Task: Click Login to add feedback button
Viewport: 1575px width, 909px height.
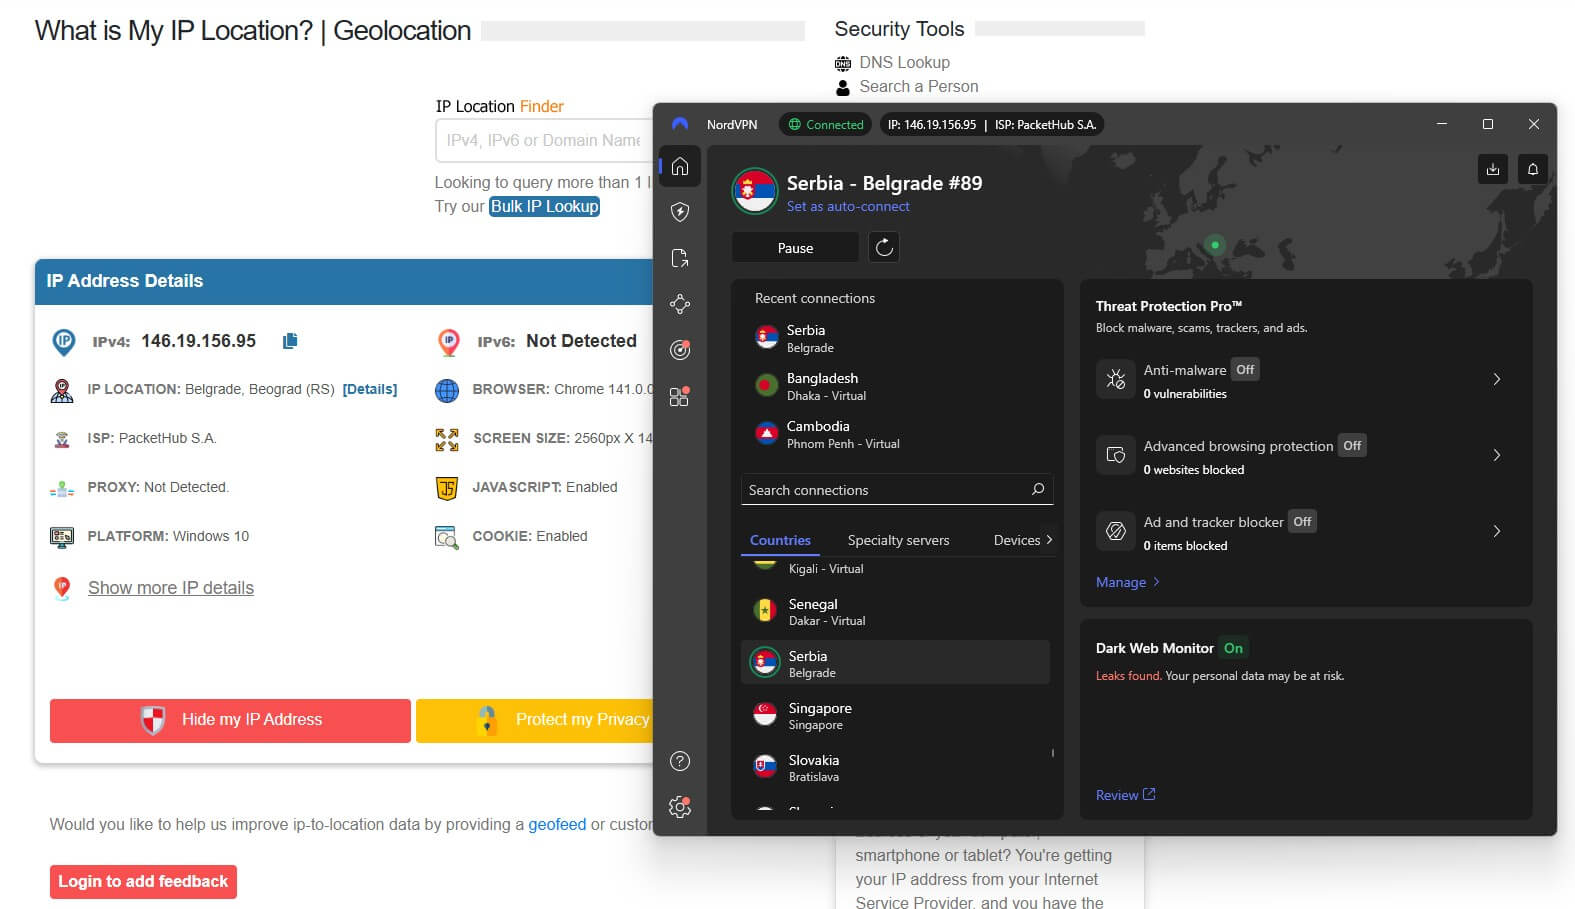Action: [143, 882]
